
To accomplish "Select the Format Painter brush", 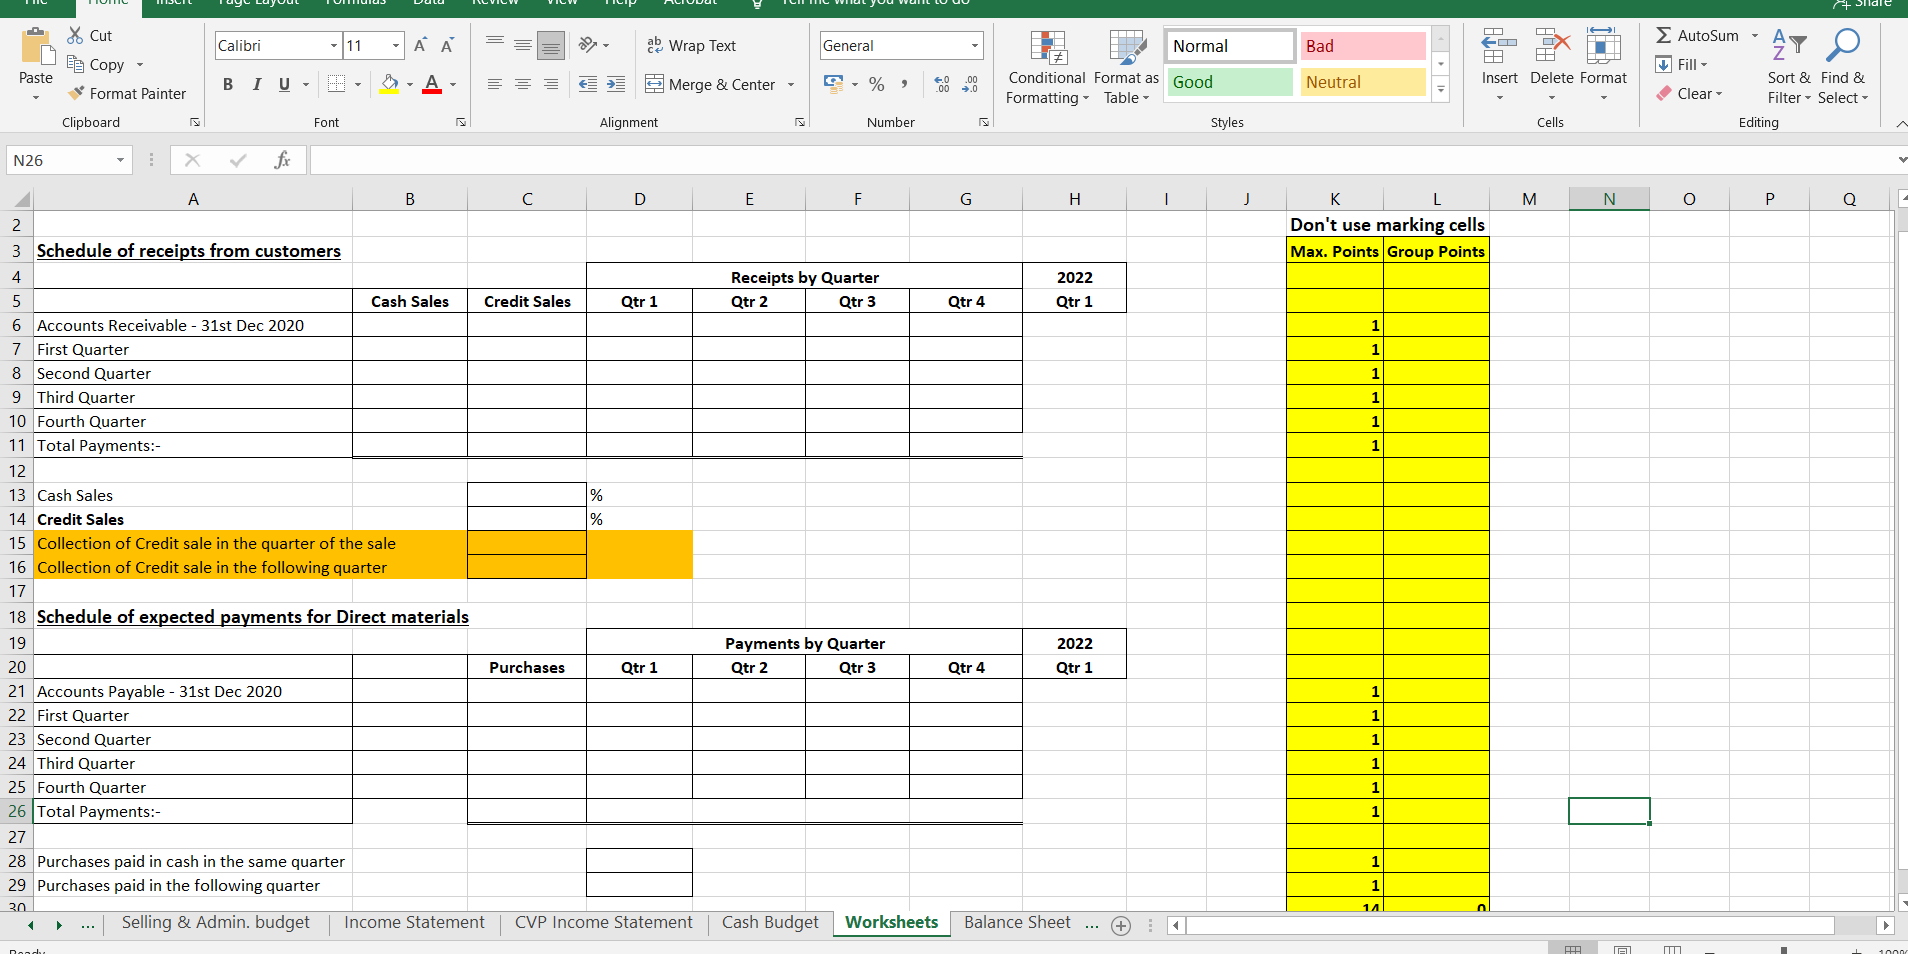I will tap(76, 93).
